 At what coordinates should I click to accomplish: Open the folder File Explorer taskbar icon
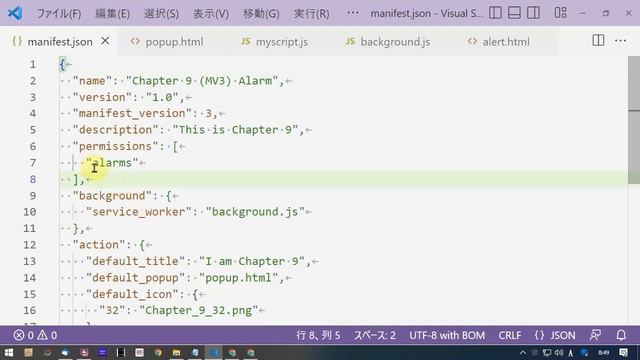176,353
